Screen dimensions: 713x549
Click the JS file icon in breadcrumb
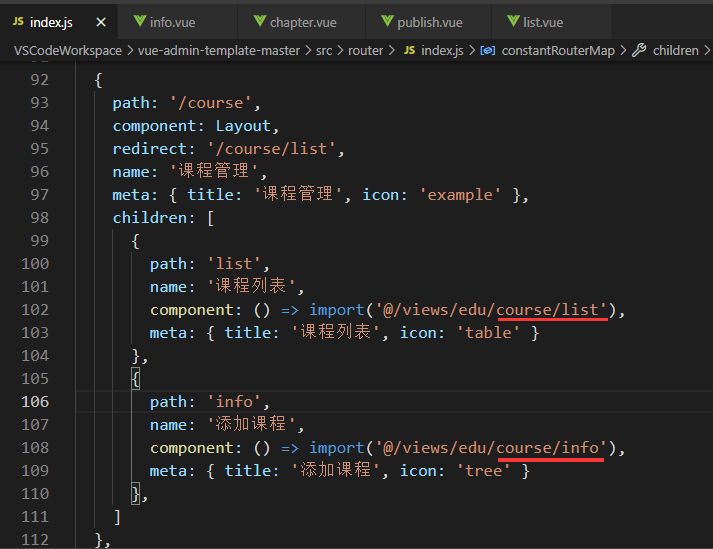tap(409, 50)
